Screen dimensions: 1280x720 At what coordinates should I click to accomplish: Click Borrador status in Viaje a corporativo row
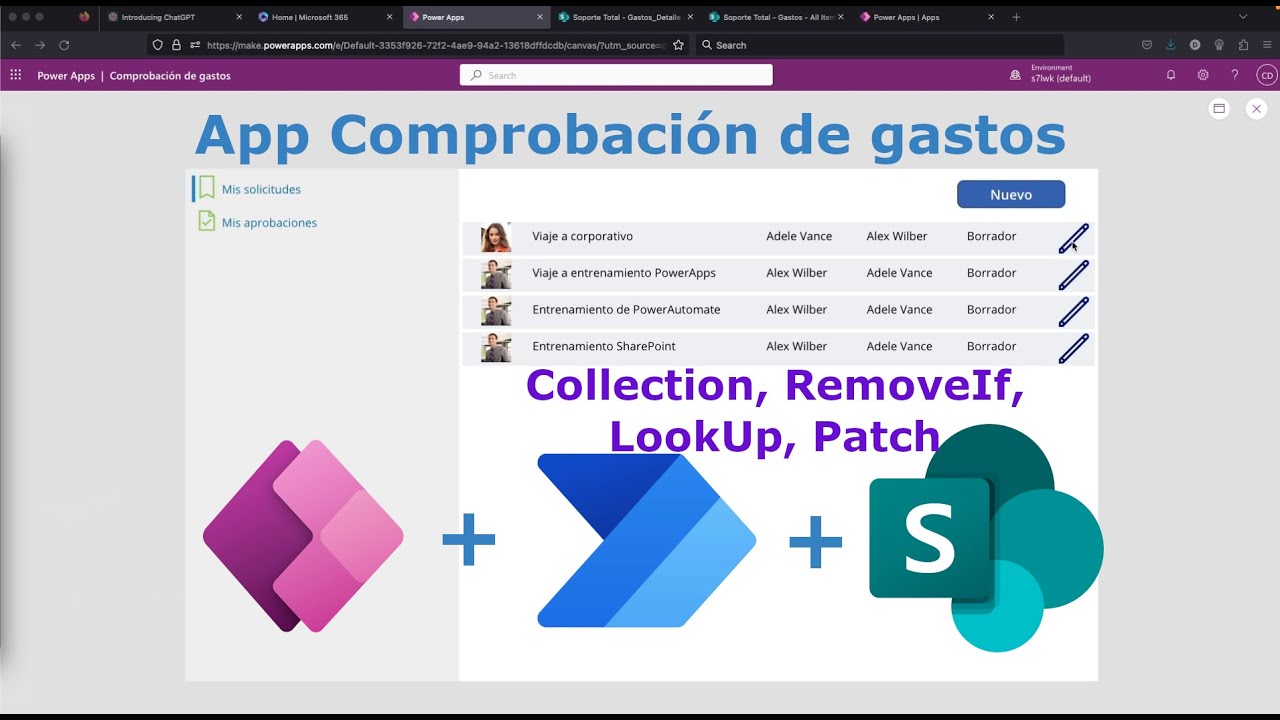click(991, 236)
